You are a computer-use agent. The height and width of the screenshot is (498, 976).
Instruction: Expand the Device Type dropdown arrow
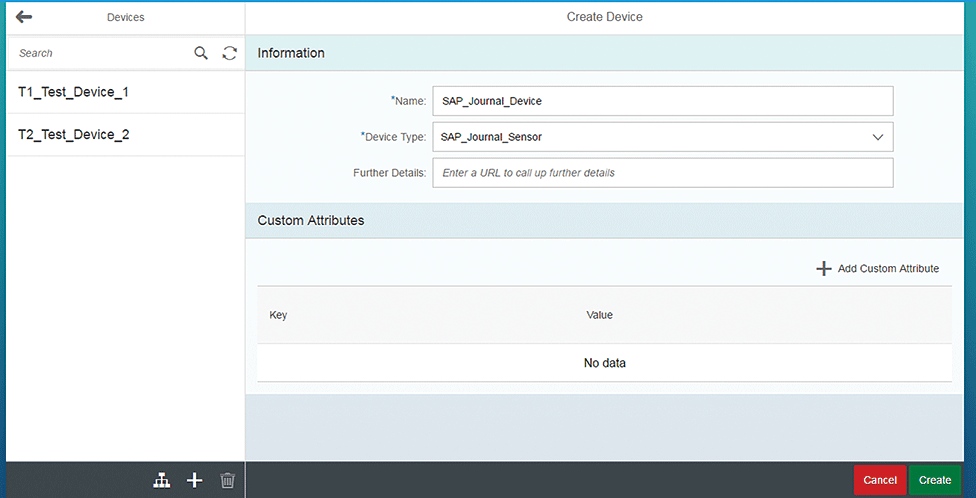(x=878, y=137)
